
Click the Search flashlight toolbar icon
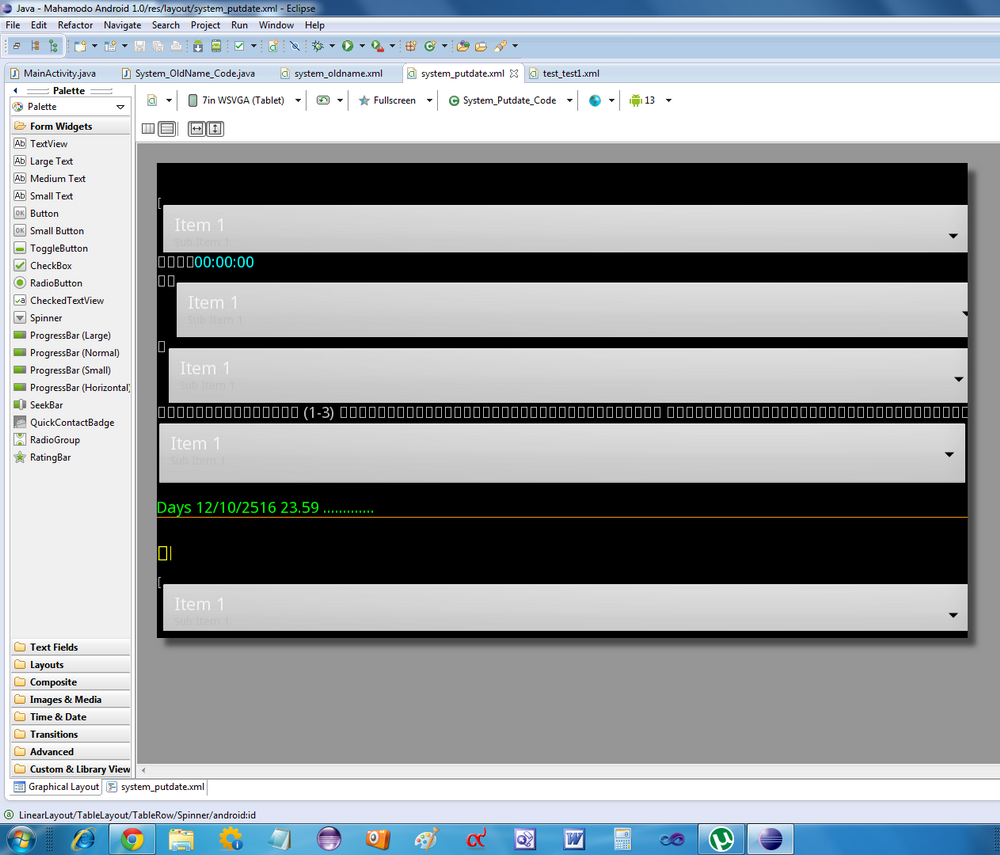tap(501, 46)
